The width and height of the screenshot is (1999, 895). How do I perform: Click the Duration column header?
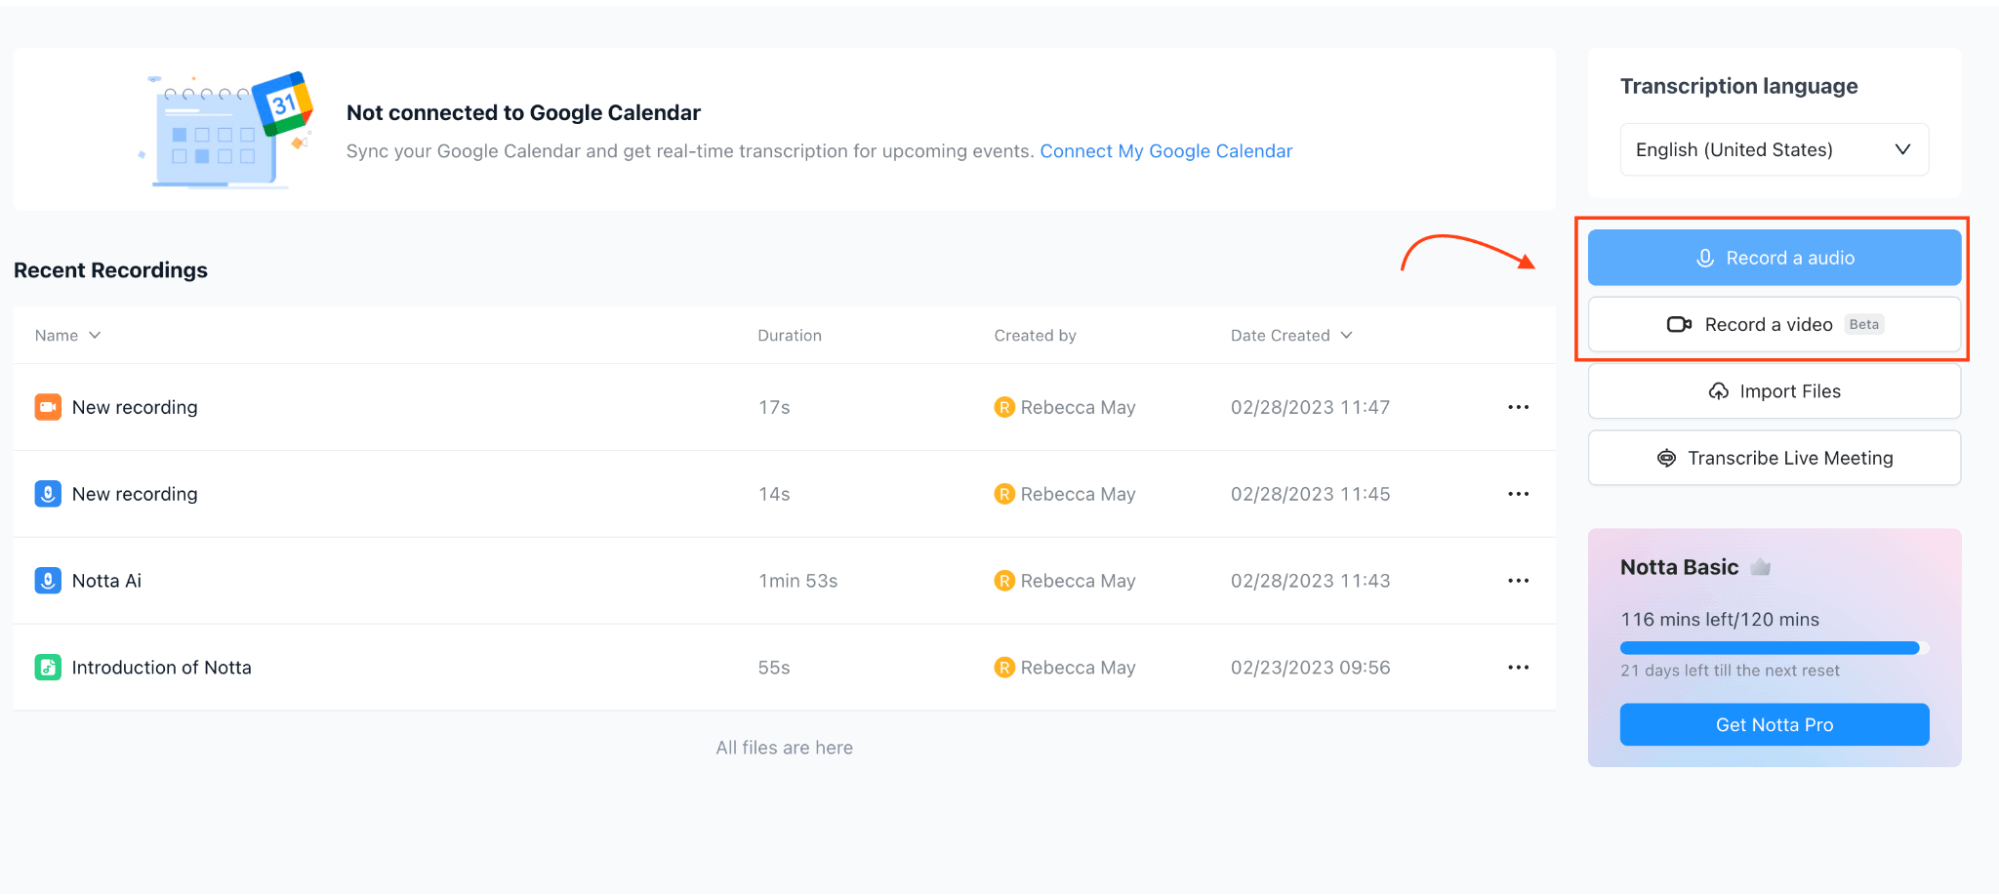tap(789, 335)
